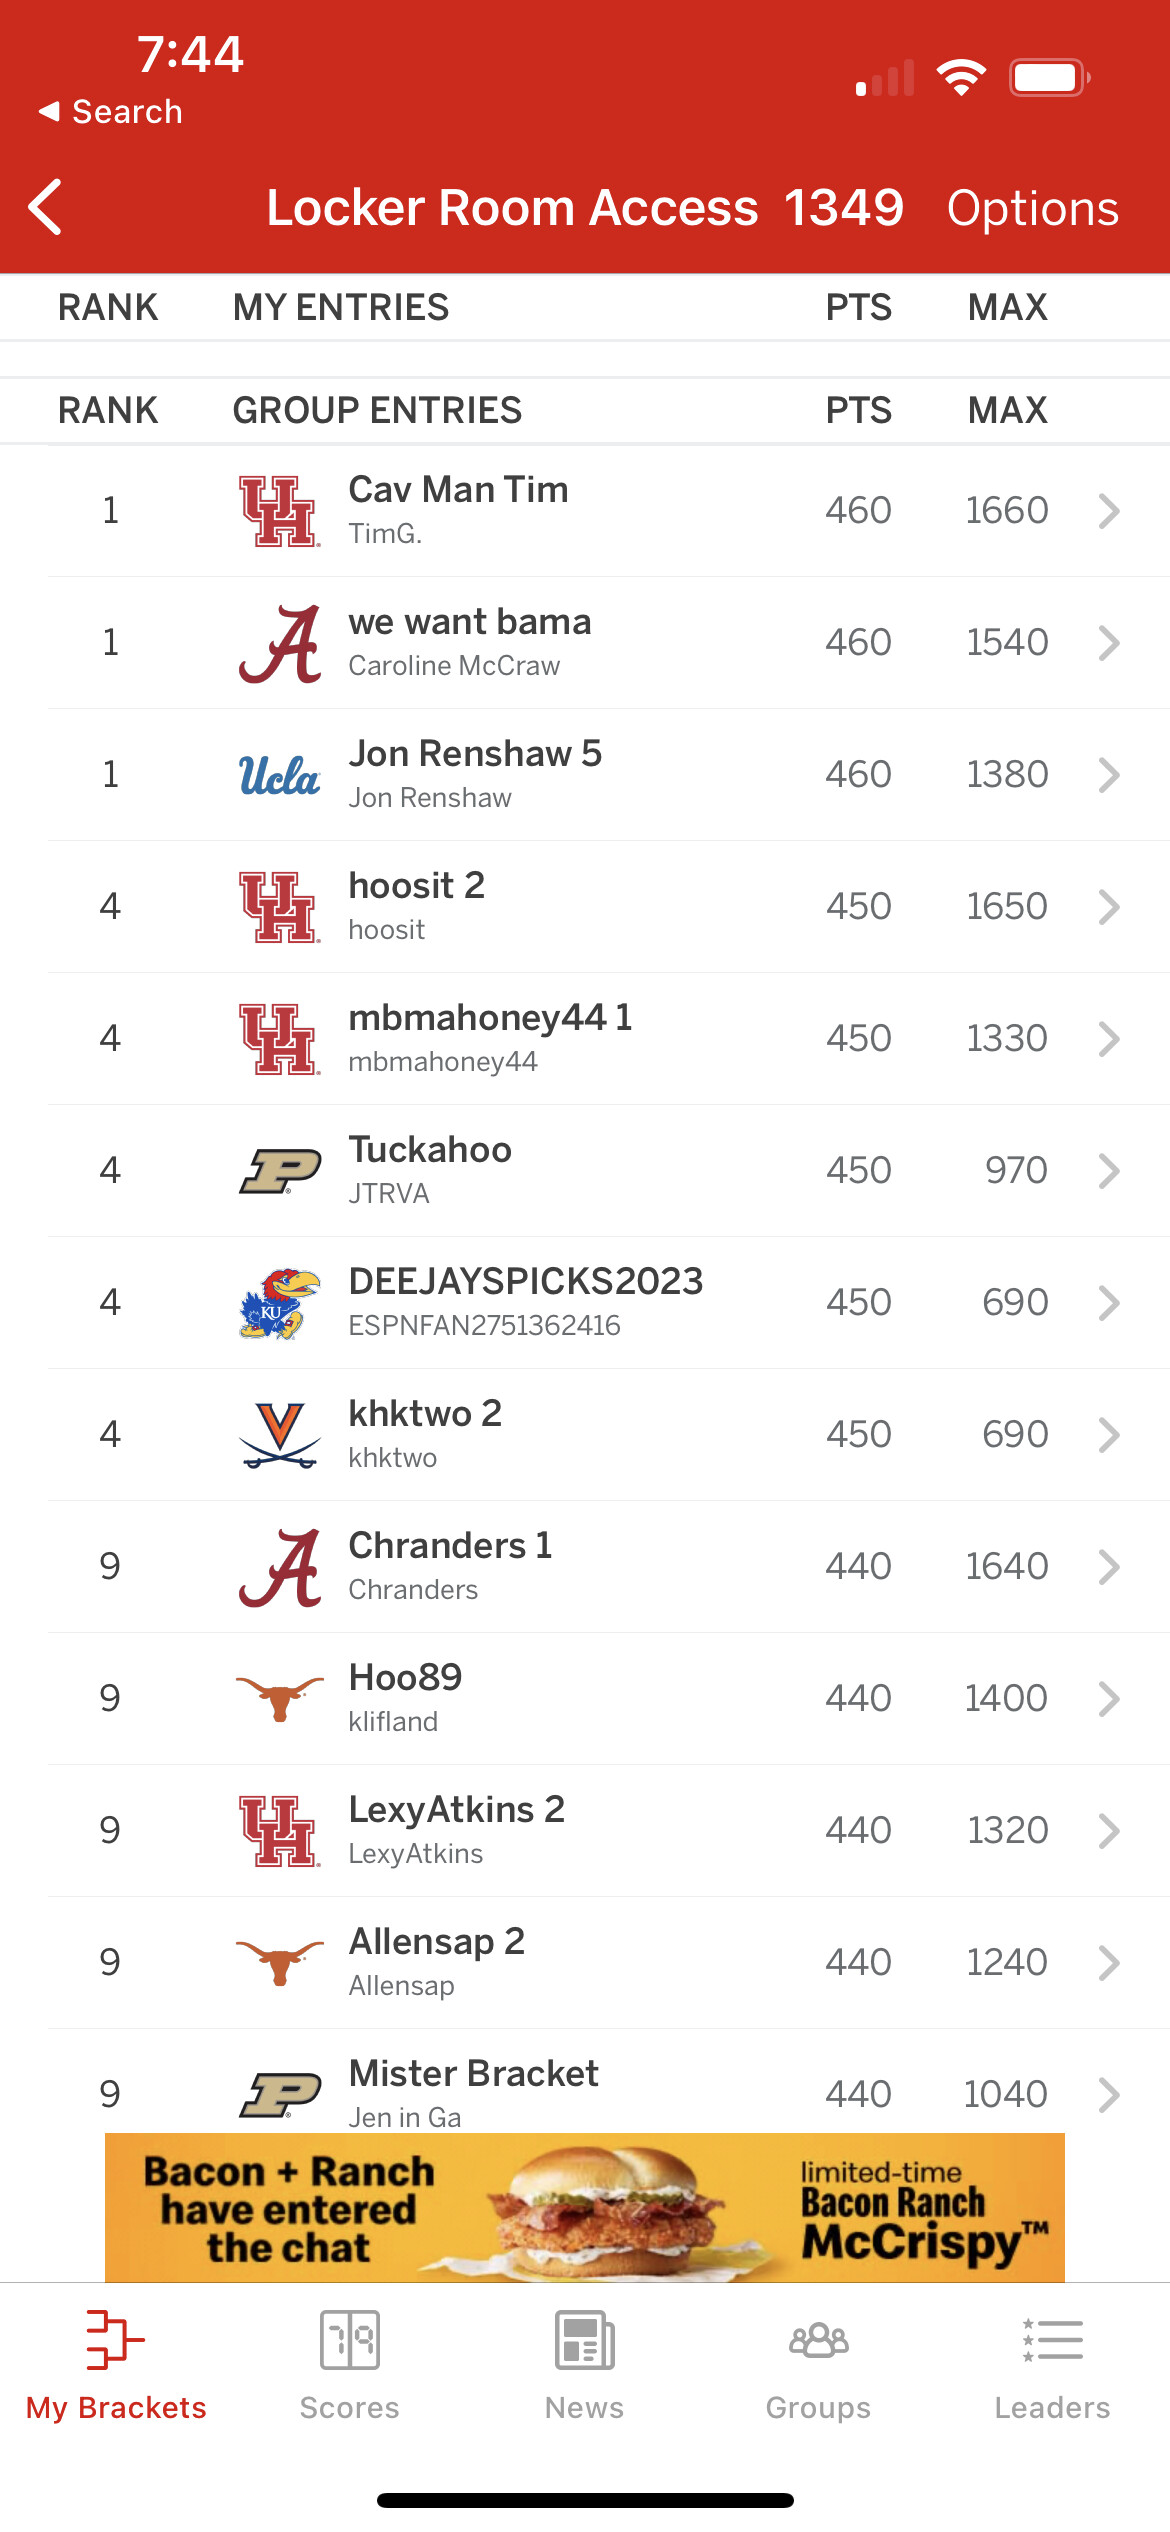Open the Leaders list icon
The image size is (1170, 2532).
[1052, 2341]
